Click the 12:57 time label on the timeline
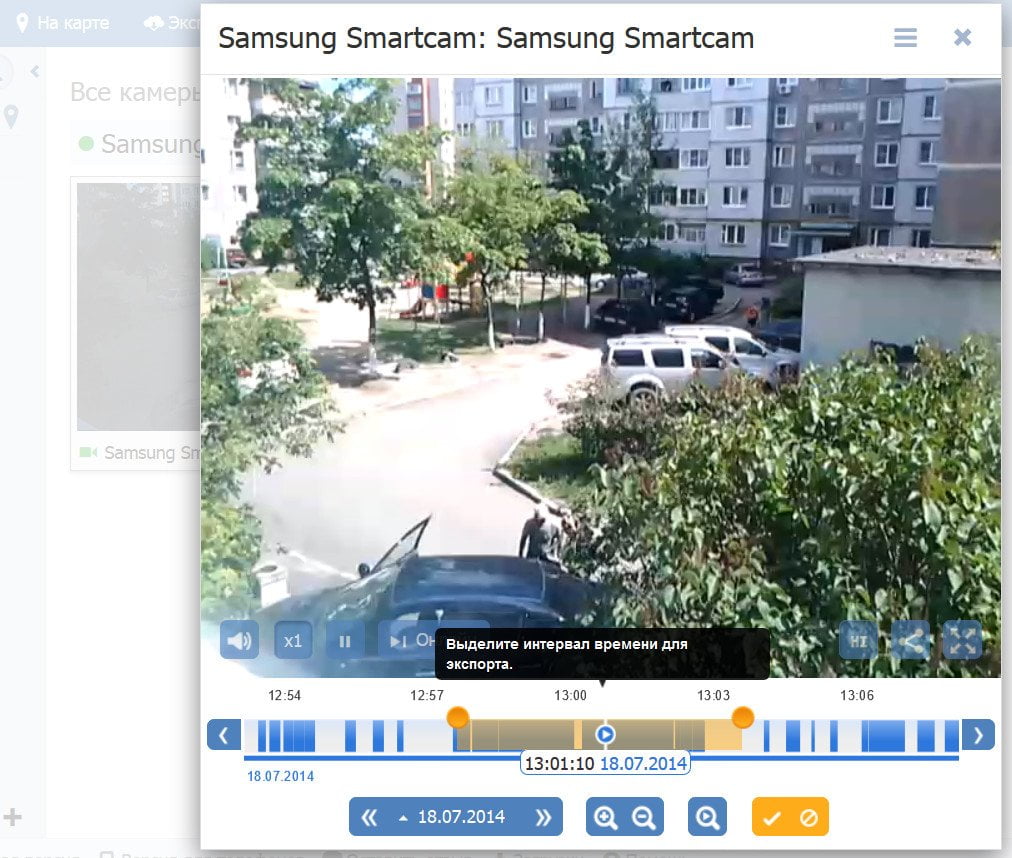Viewport: 1012px width, 858px height. pos(427,695)
